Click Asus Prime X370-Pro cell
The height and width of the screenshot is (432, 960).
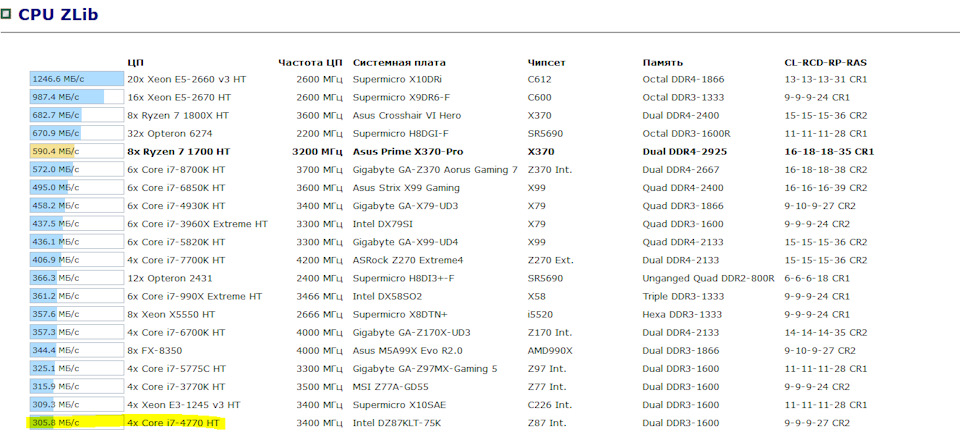[408, 151]
